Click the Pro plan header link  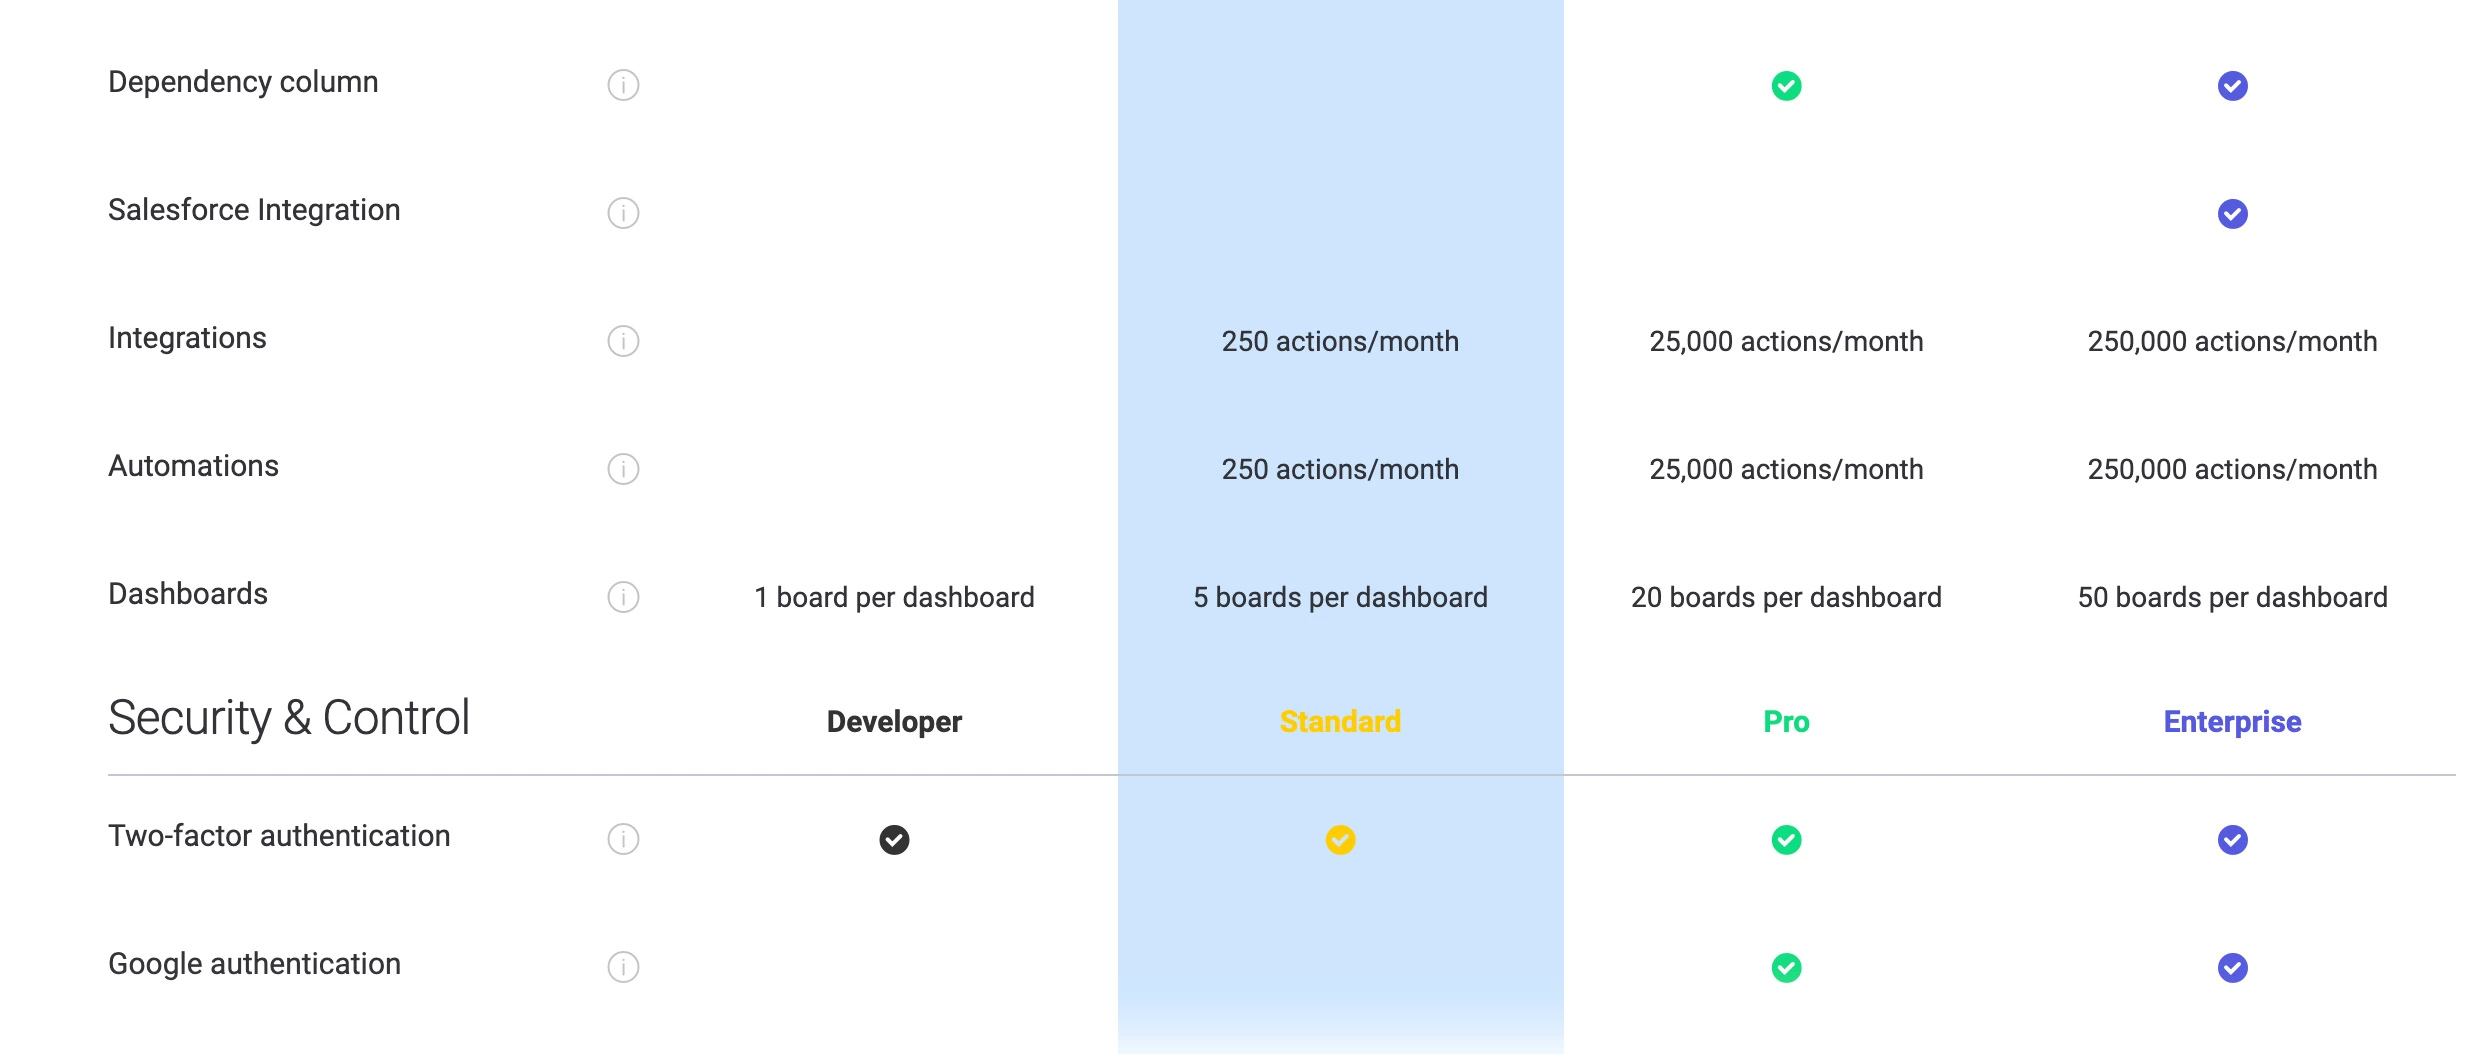1786,721
